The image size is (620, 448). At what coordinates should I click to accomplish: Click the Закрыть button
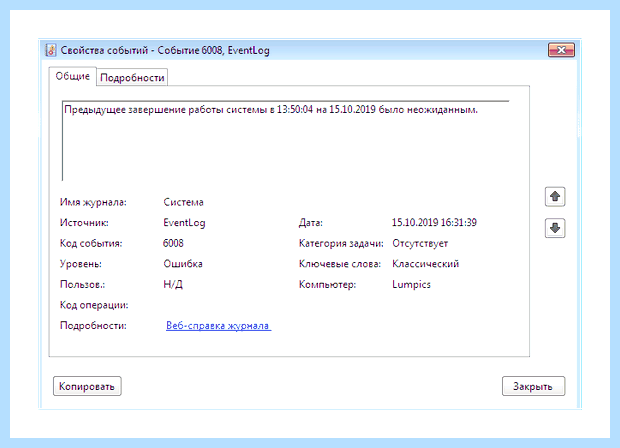[533, 386]
